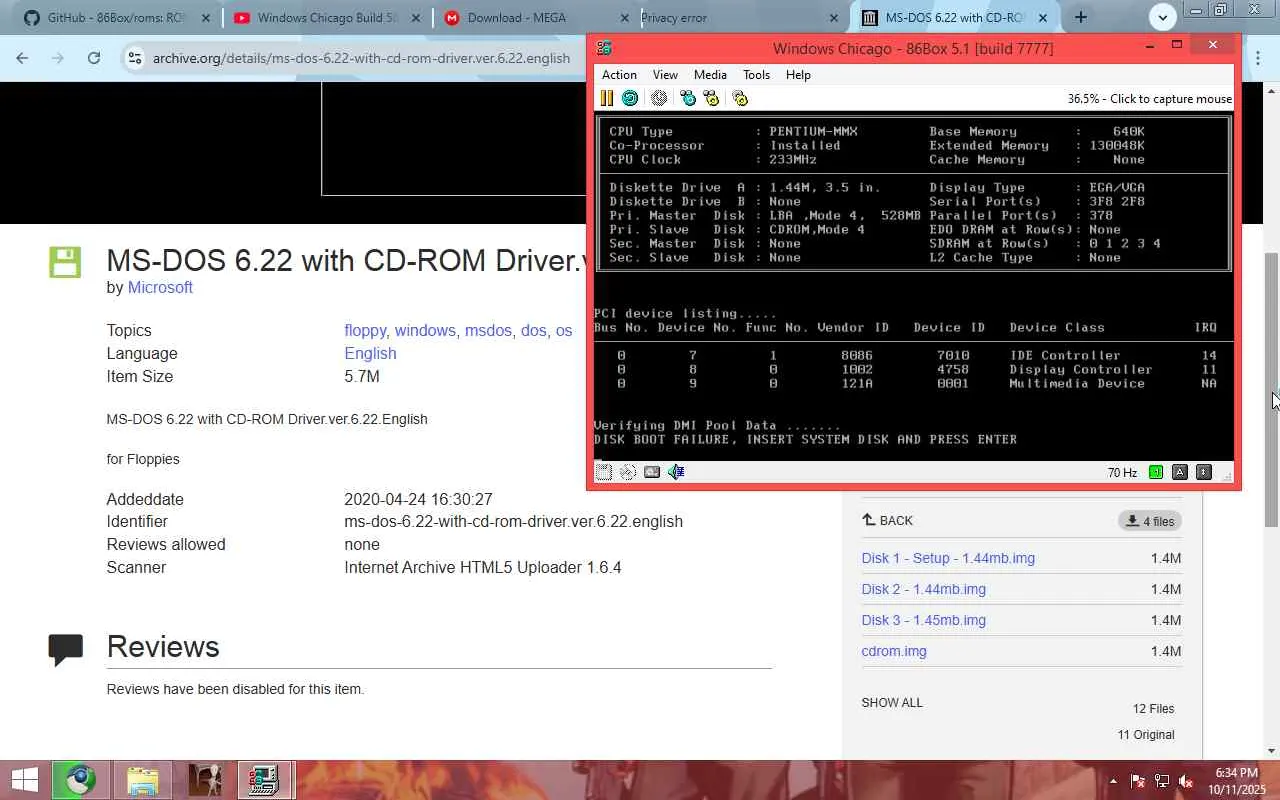
Task: Click the emulated DOS screen to capture mouse
Action: tap(913, 286)
